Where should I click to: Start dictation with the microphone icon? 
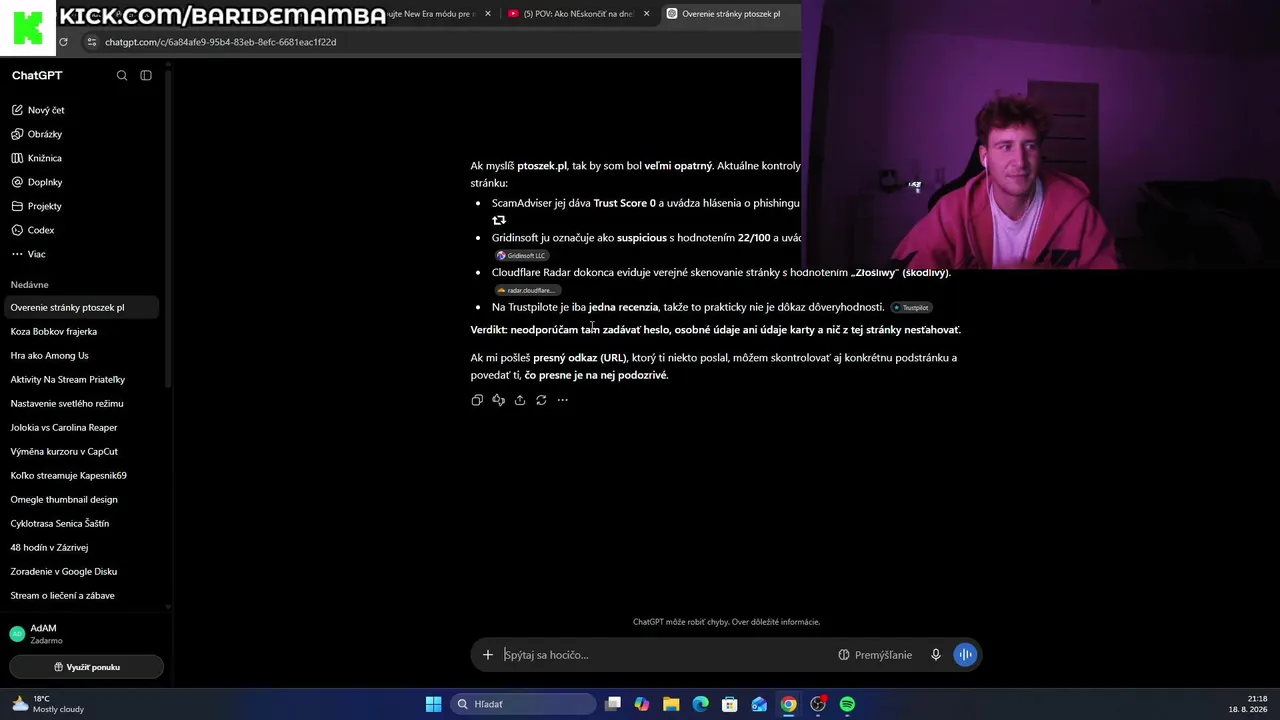coord(936,655)
